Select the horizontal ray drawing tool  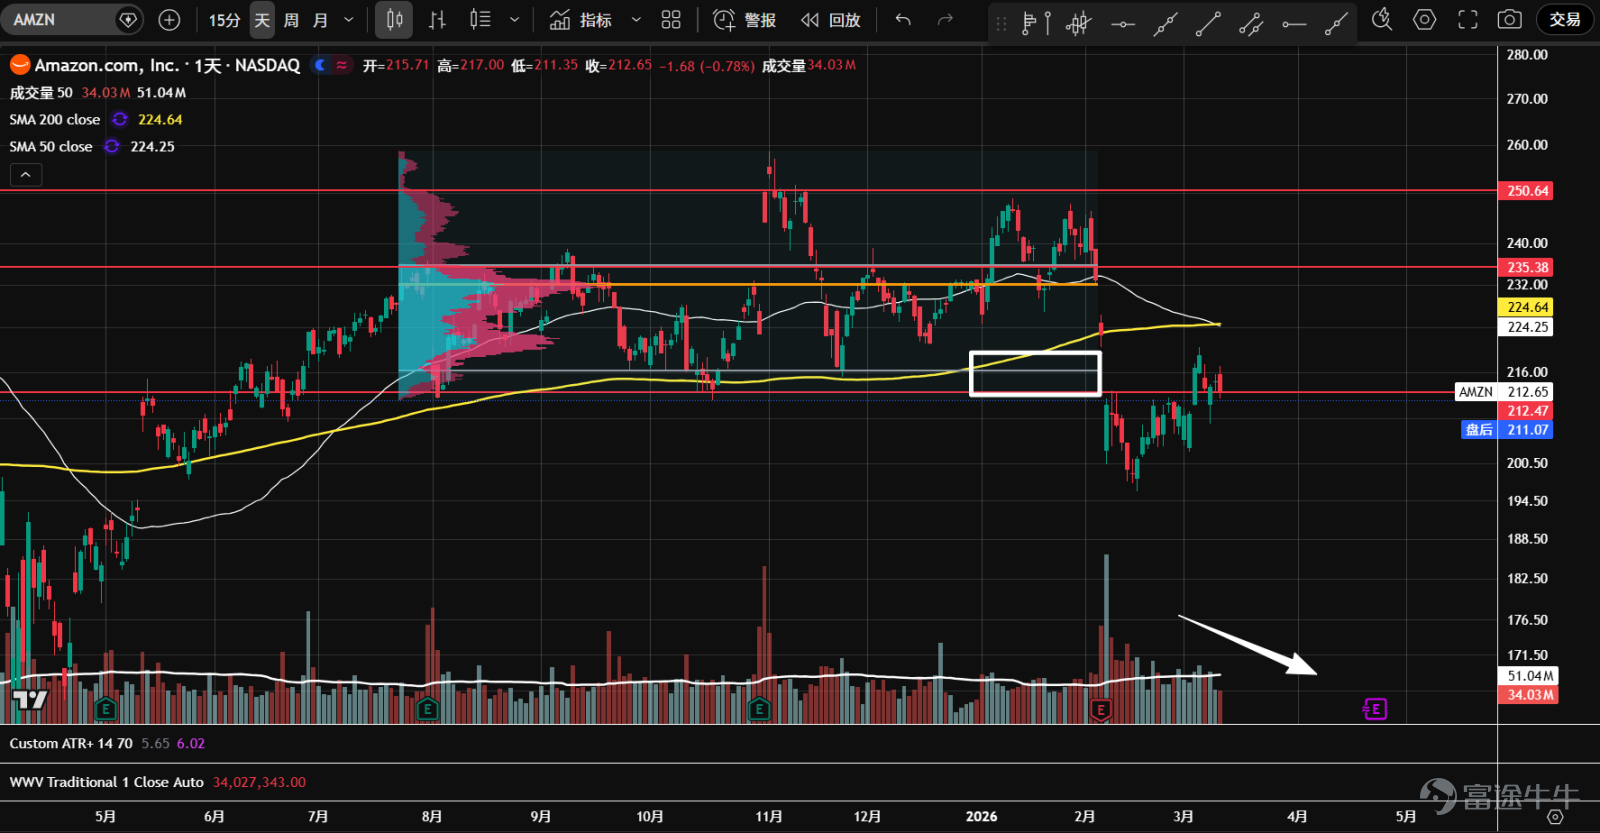pyautogui.click(x=1294, y=23)
